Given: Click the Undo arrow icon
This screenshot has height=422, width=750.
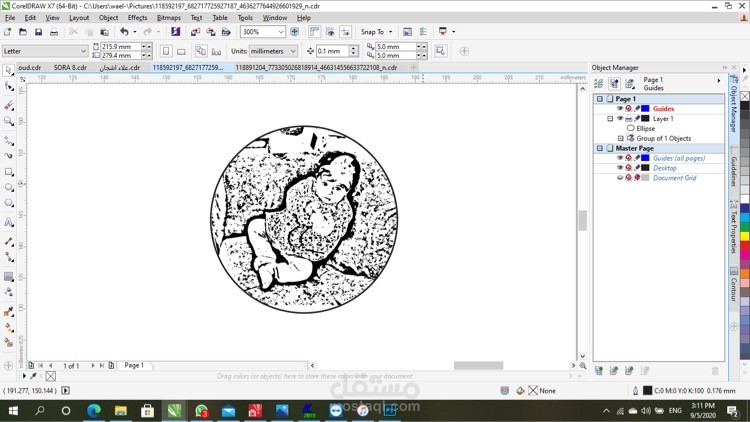Looking at the screenshot, I should 124,32.
